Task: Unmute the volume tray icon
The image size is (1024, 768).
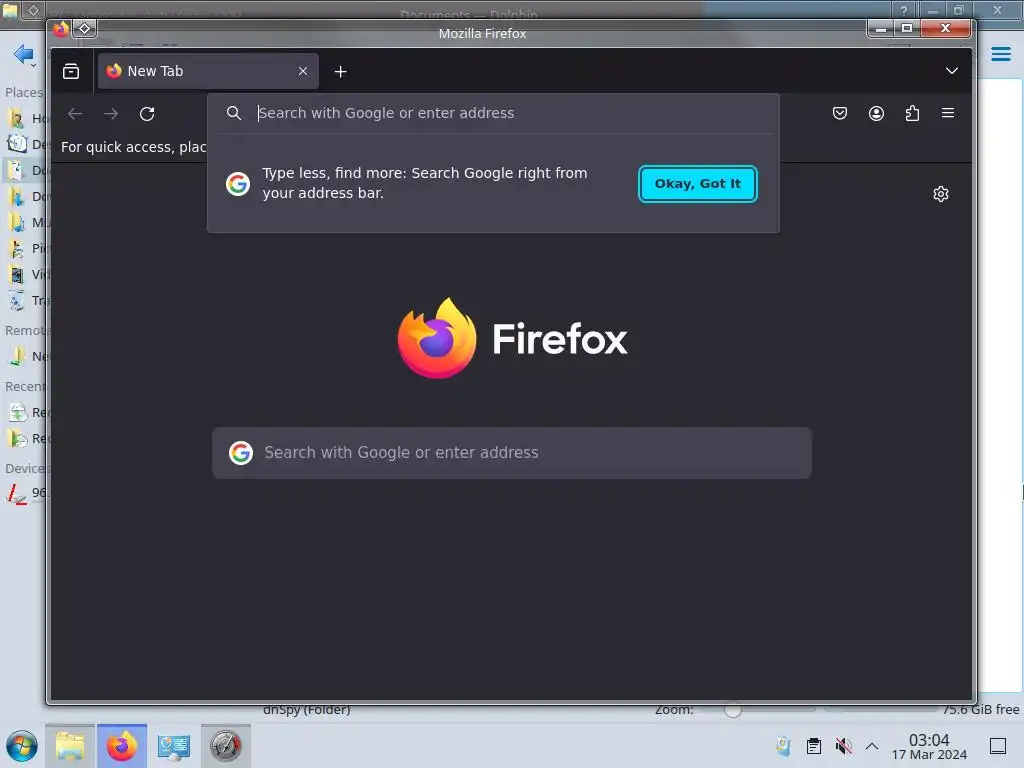Action: point(843,746)
